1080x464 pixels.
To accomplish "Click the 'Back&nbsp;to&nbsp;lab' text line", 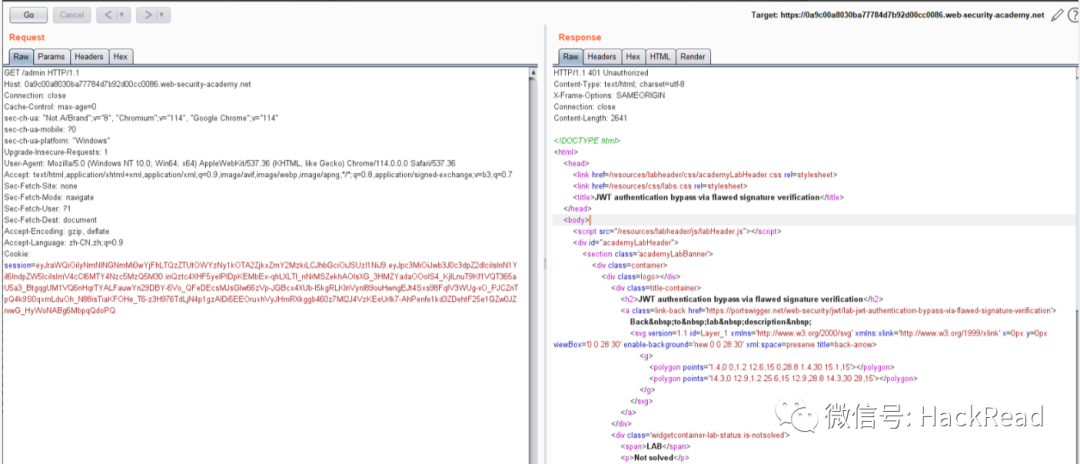I will pyautogui.click(x=720, y=321).
